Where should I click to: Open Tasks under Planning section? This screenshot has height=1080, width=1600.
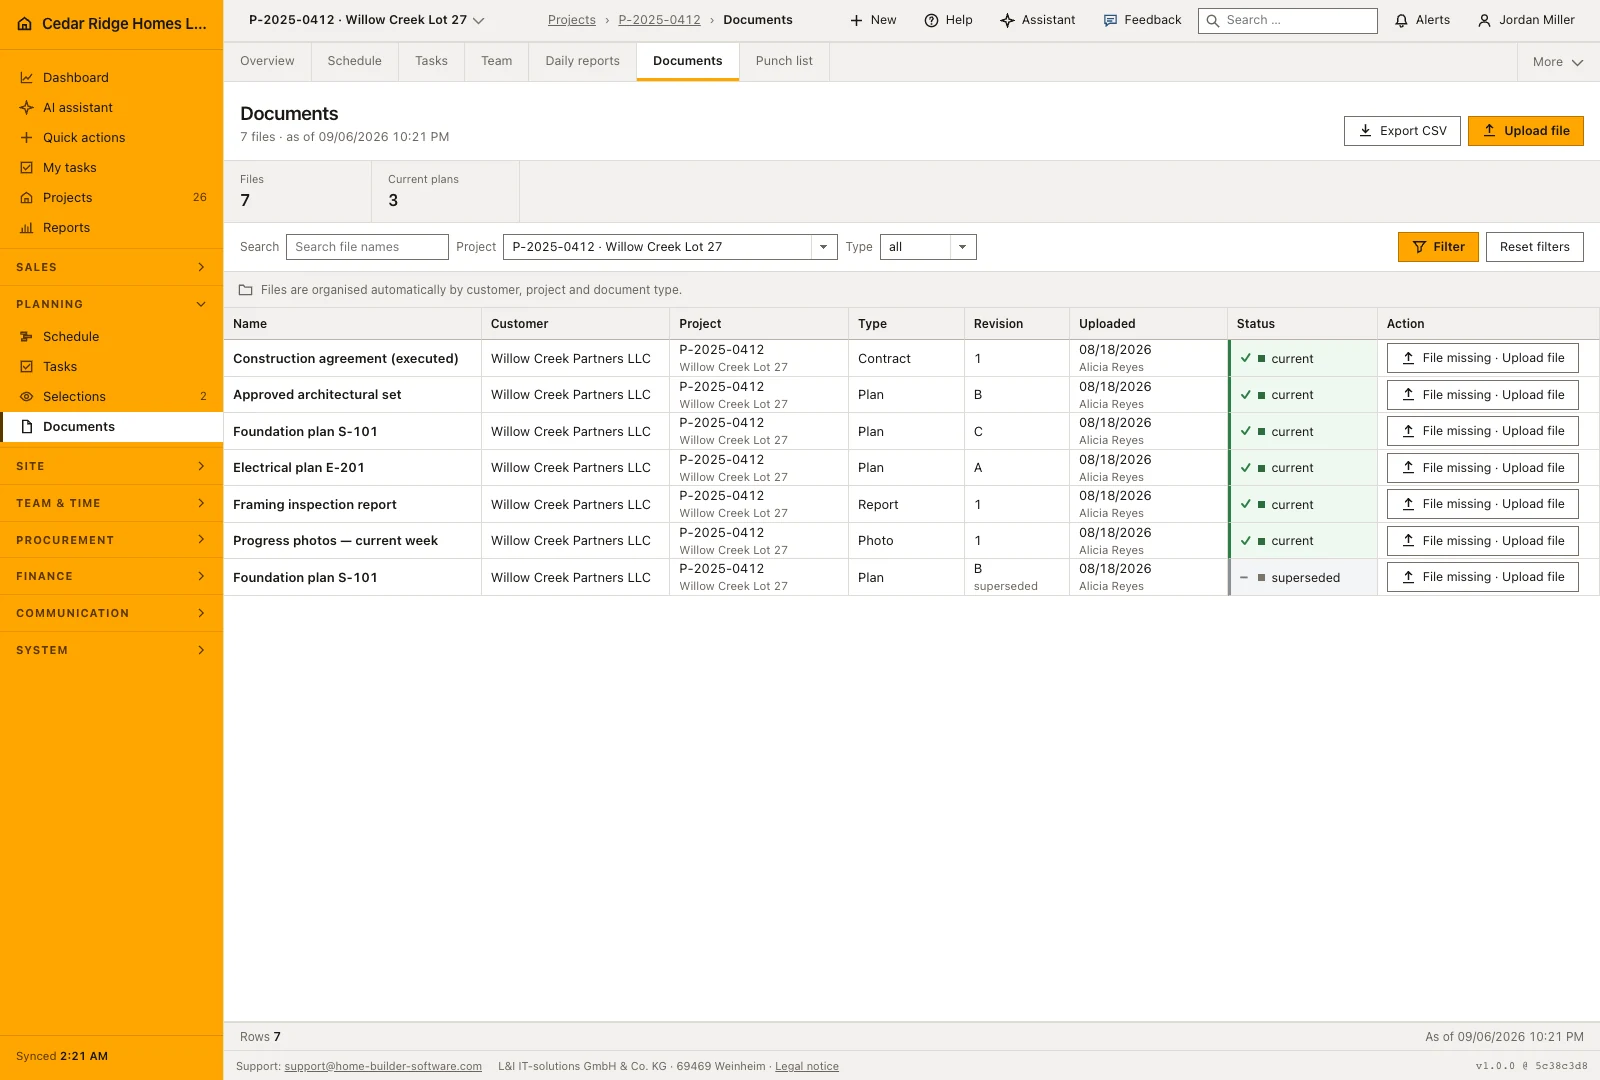point(111,366)
